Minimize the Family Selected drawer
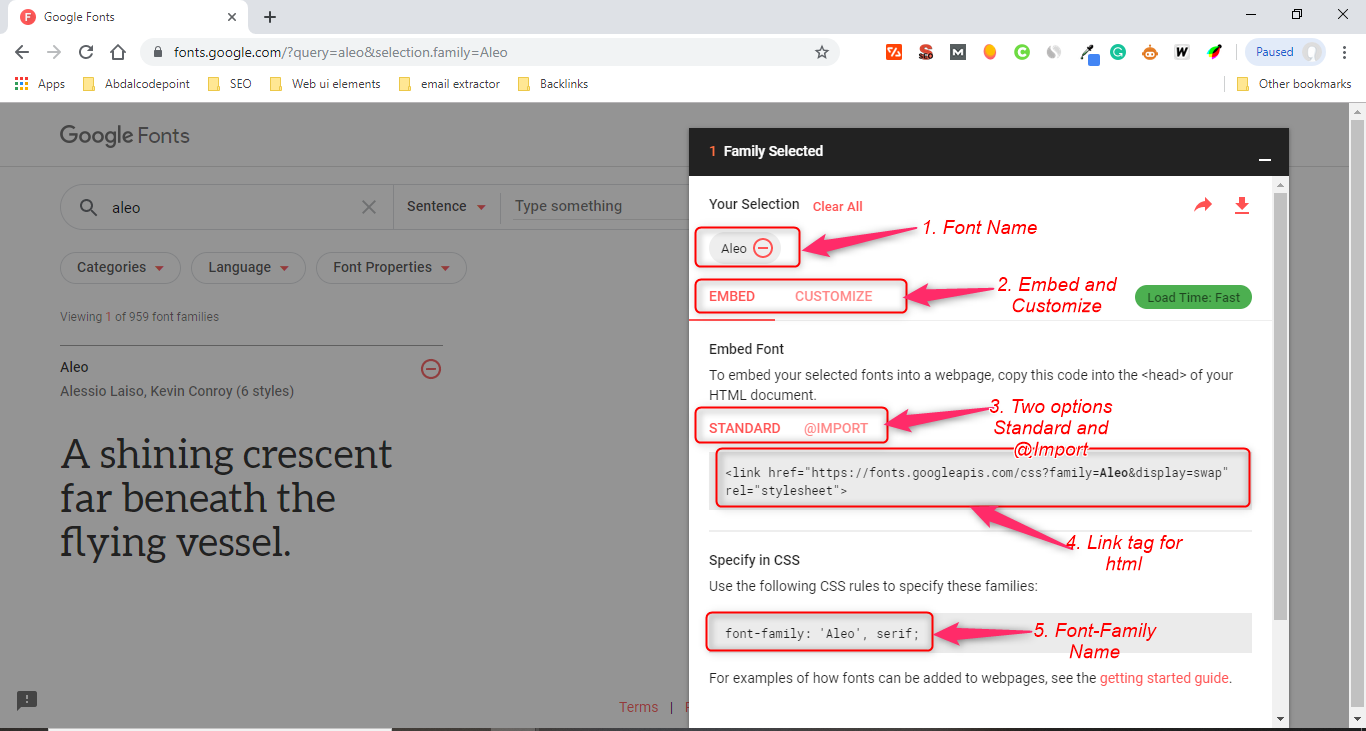This screenshot has height=731, width=1366. coord(1265,160)
